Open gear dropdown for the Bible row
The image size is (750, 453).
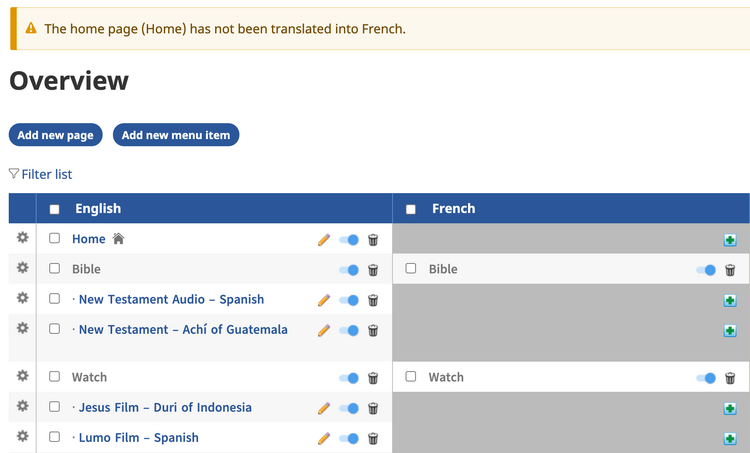pos(23,267)
